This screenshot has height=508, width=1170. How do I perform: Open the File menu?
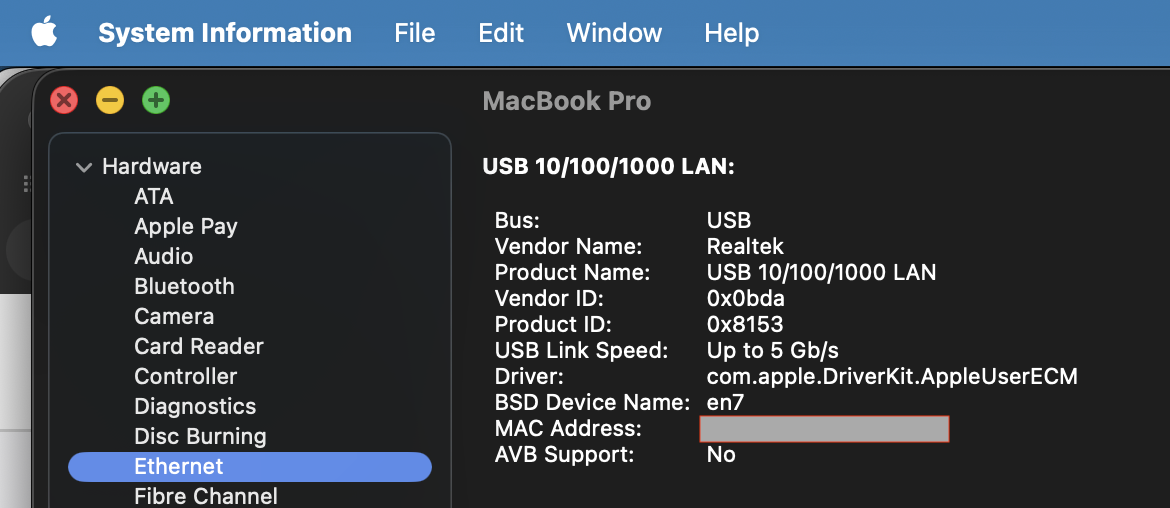coord(414,33)
